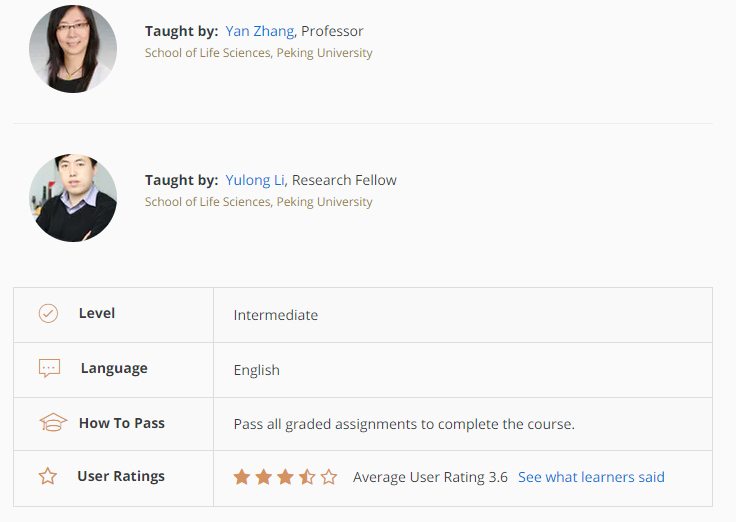Click the first filled rating star
Image resolution: width=736 pixels, height=522 pixels.
point(242,477)
